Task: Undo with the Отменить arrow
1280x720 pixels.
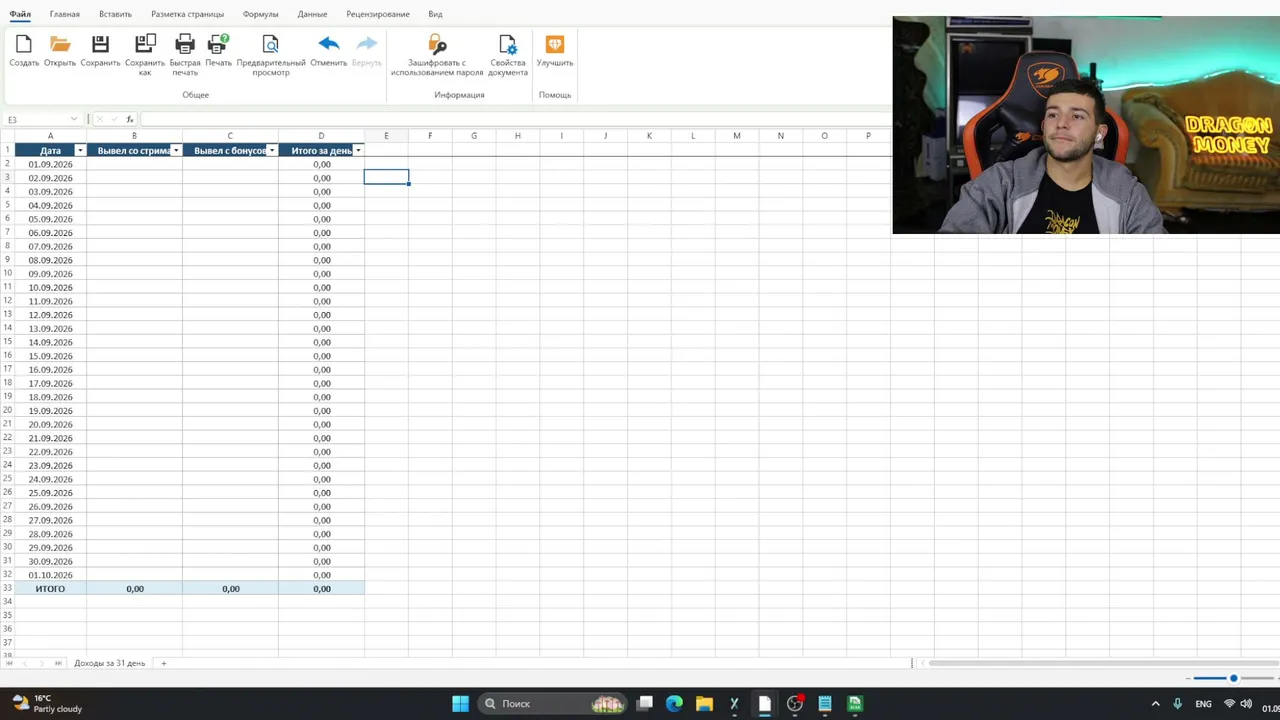Action: [x=328, y=44]
